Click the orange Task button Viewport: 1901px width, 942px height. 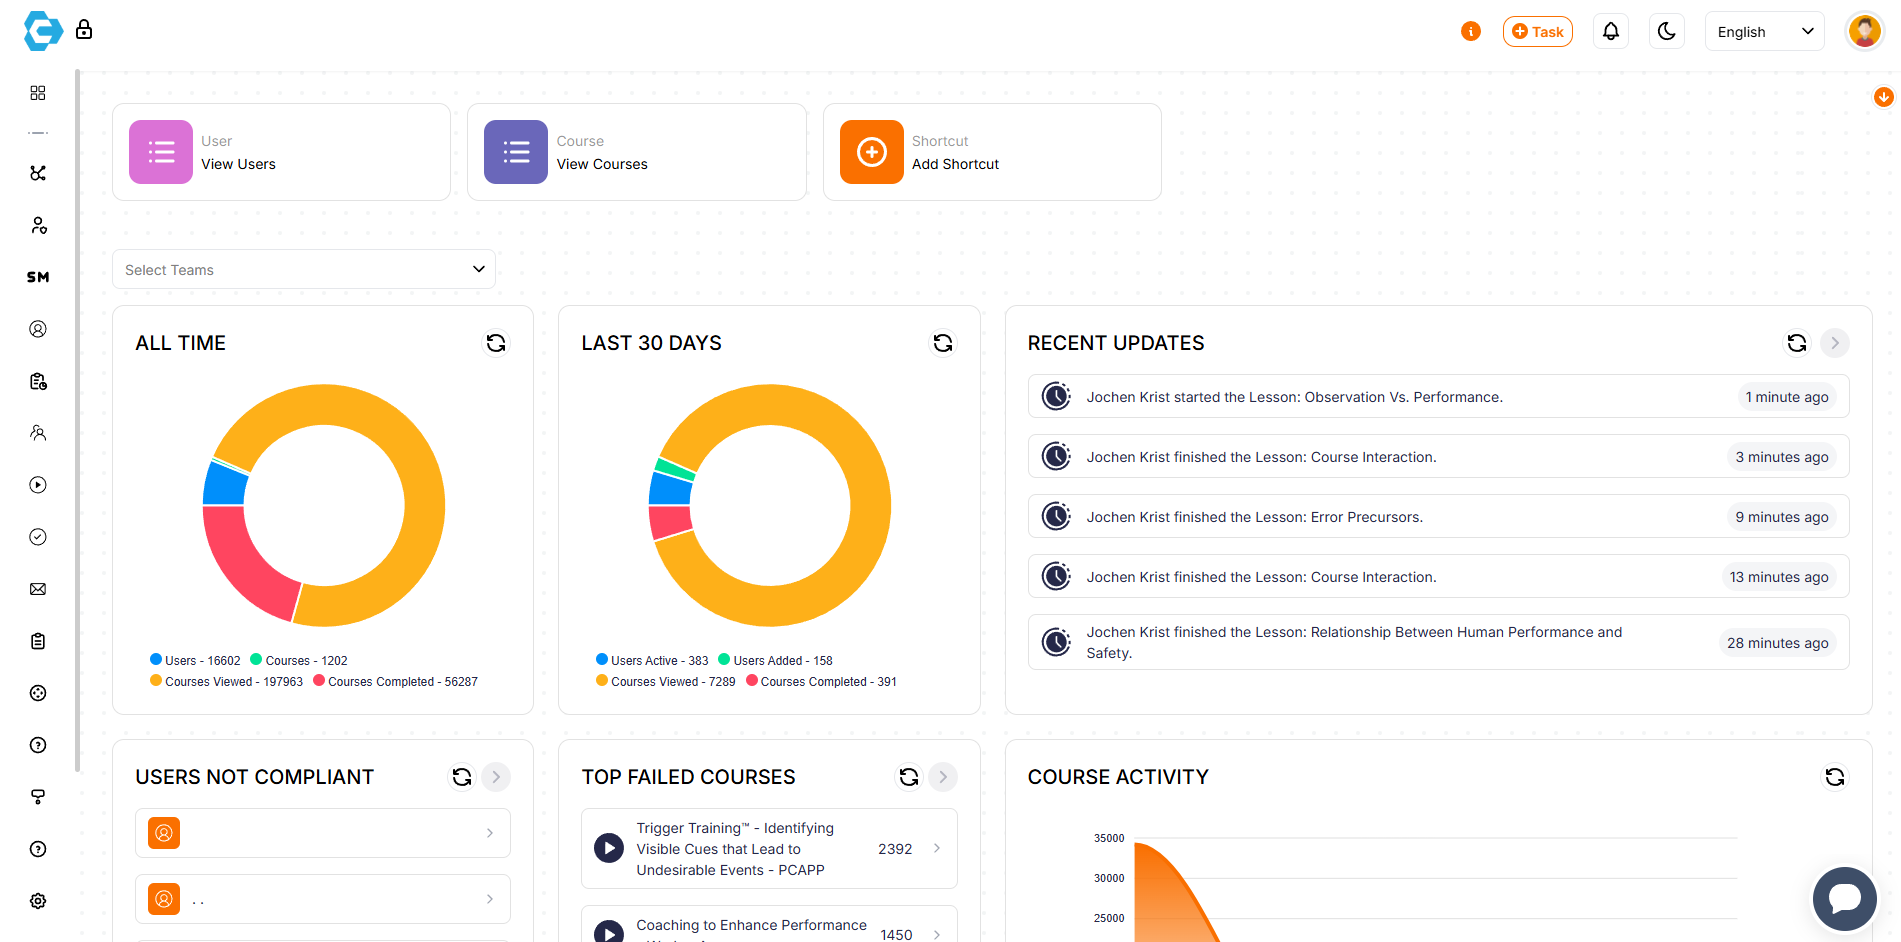pyautogui.click(x=1537, y=32)
